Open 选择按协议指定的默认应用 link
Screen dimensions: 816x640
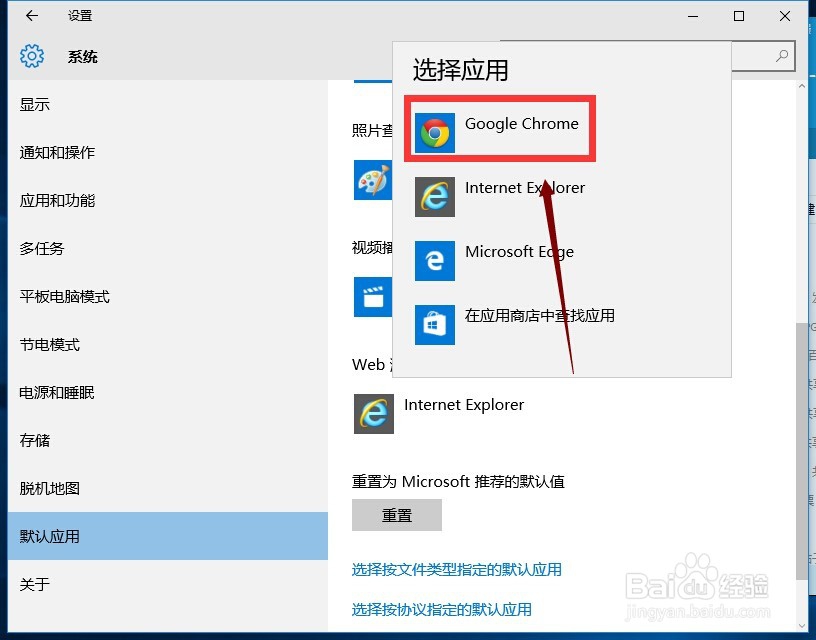point(441,609)
